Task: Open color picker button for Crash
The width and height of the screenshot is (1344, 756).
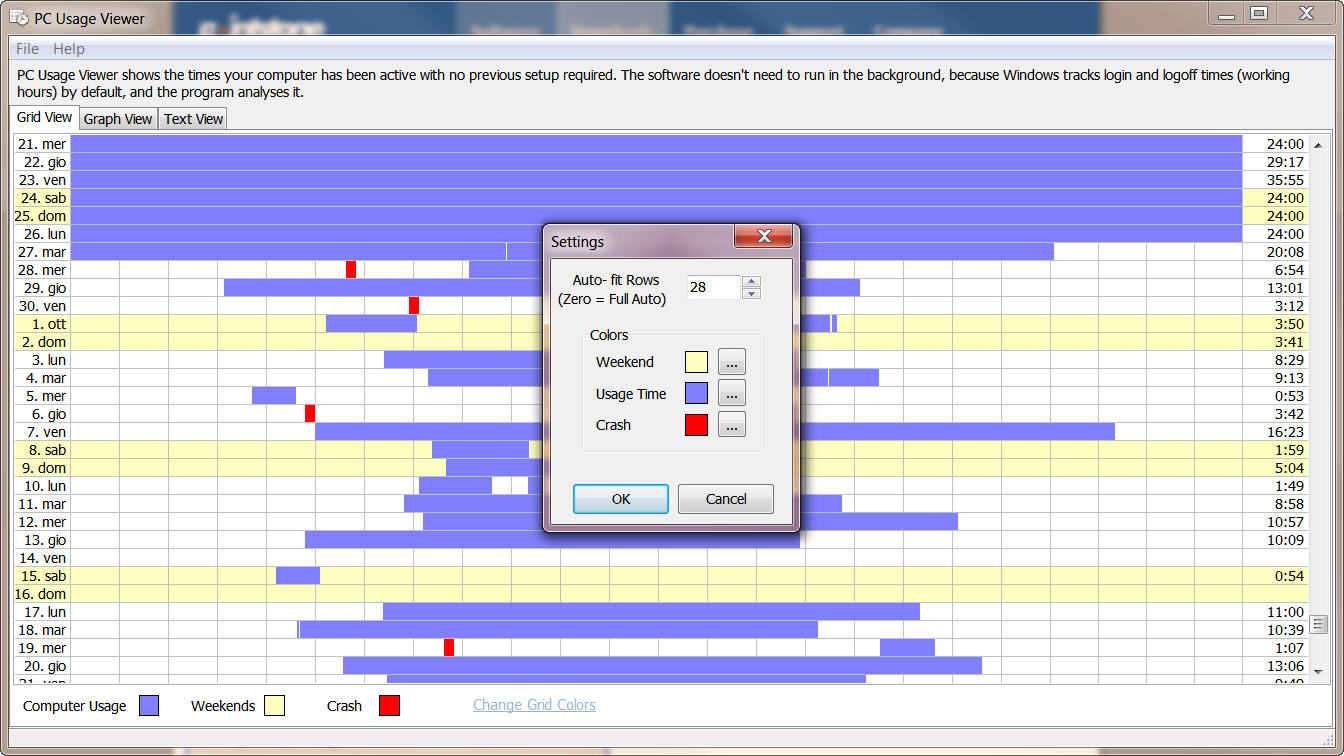Action: (731, 425)
